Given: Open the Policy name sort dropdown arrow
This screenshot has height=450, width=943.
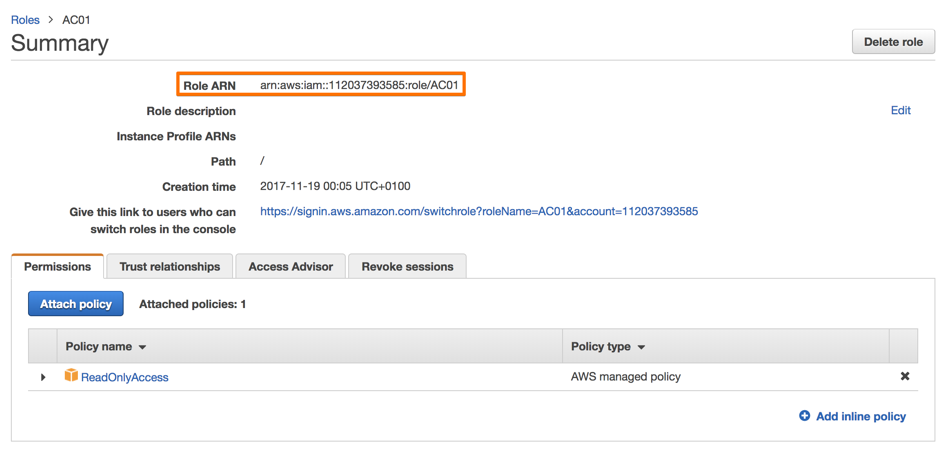Looking at the screenshot, I should (143, 347).
